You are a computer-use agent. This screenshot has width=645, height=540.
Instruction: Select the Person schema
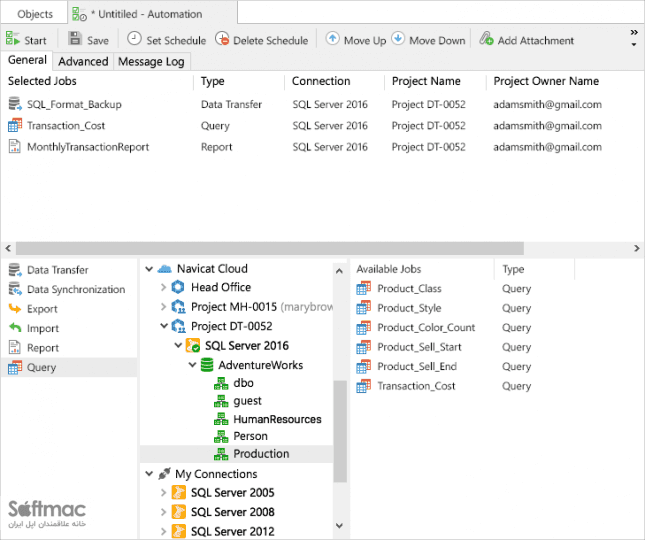pos(250,436)
